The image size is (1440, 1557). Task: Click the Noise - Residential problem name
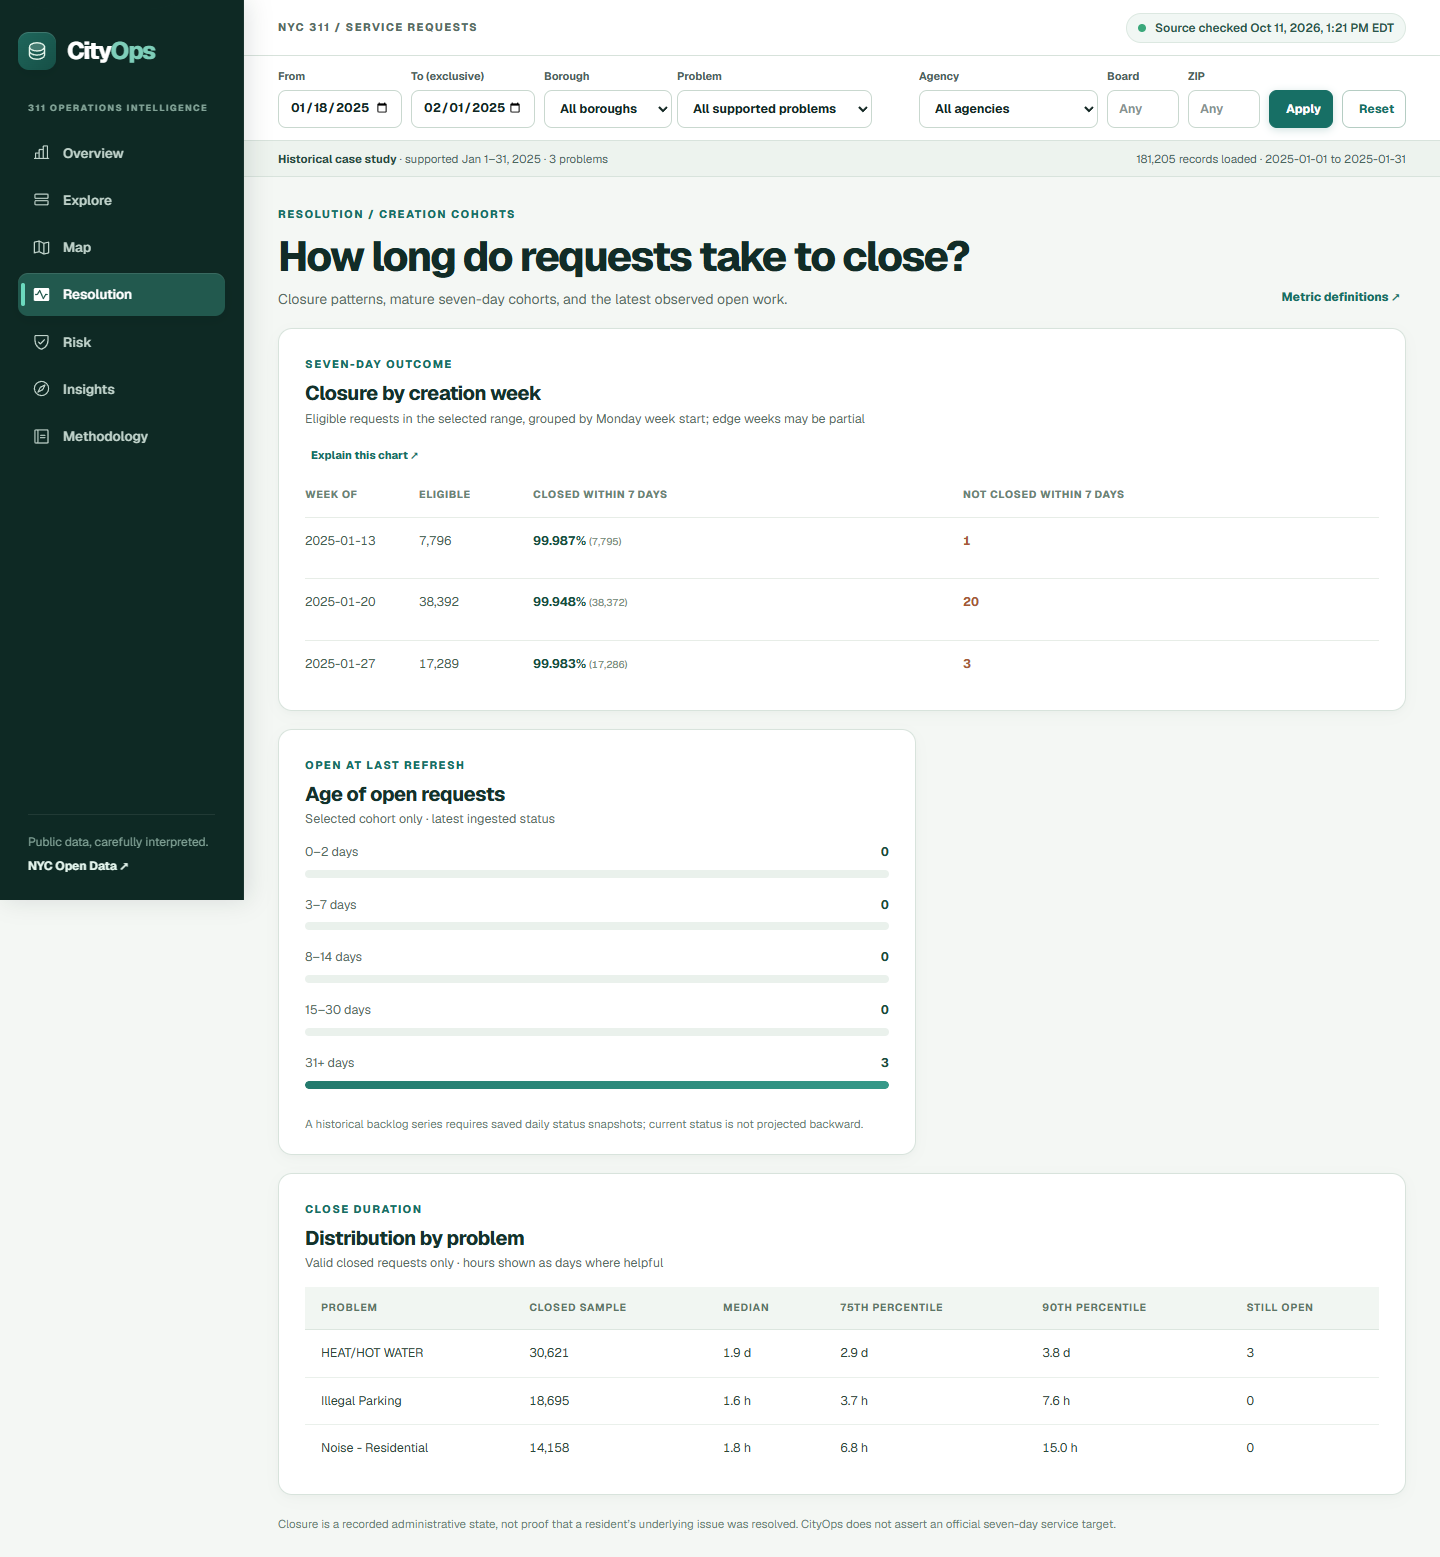coord(374,1448)
